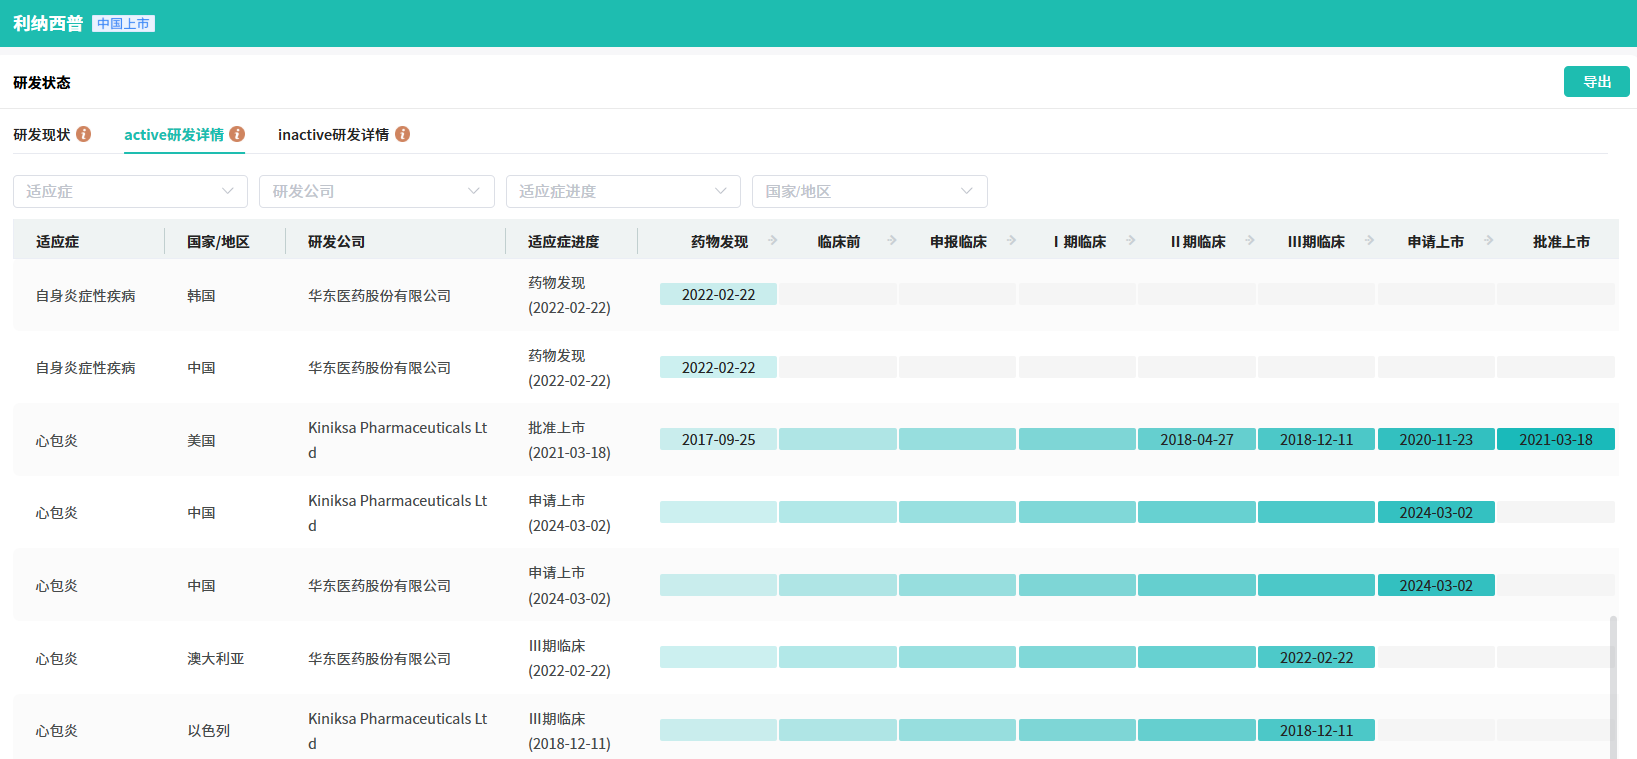Click the 中国上市 tag in header
The width and height of the screenshot is (1637, 759).
(x=123, y=24)
